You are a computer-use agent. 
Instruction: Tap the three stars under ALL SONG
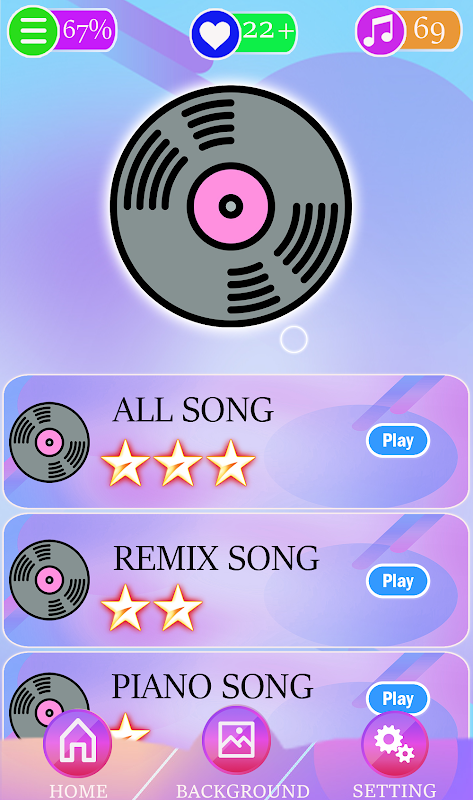tap(178, 463)
